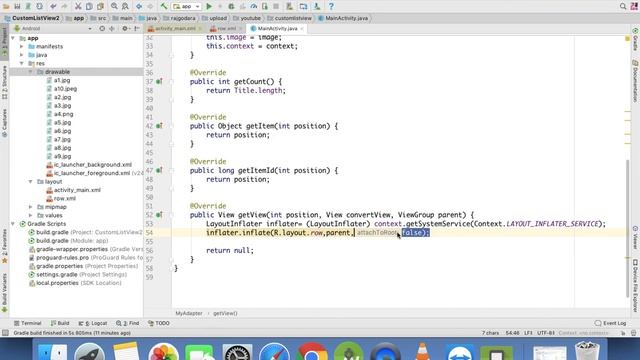Click the Undo arrow icon
This screenshot has width=640, height=360.
coord(53,7)
